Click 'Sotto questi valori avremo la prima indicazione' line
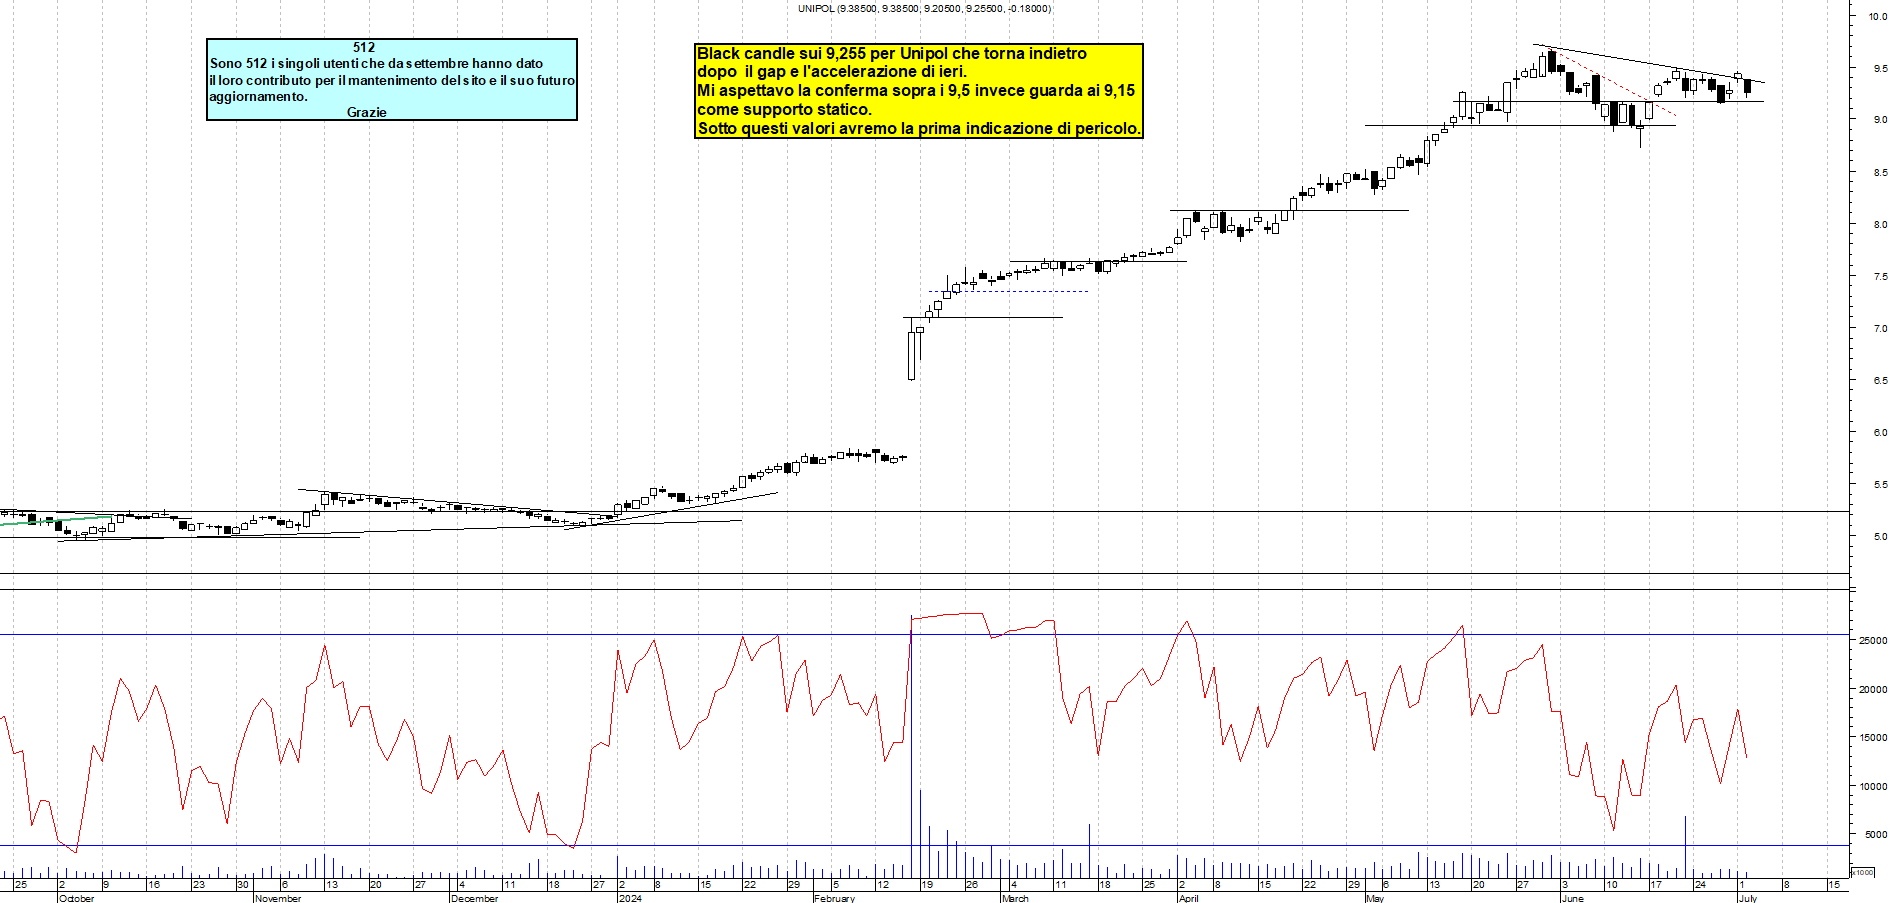This screenshot has width=1890, height=903. (918, 128)
